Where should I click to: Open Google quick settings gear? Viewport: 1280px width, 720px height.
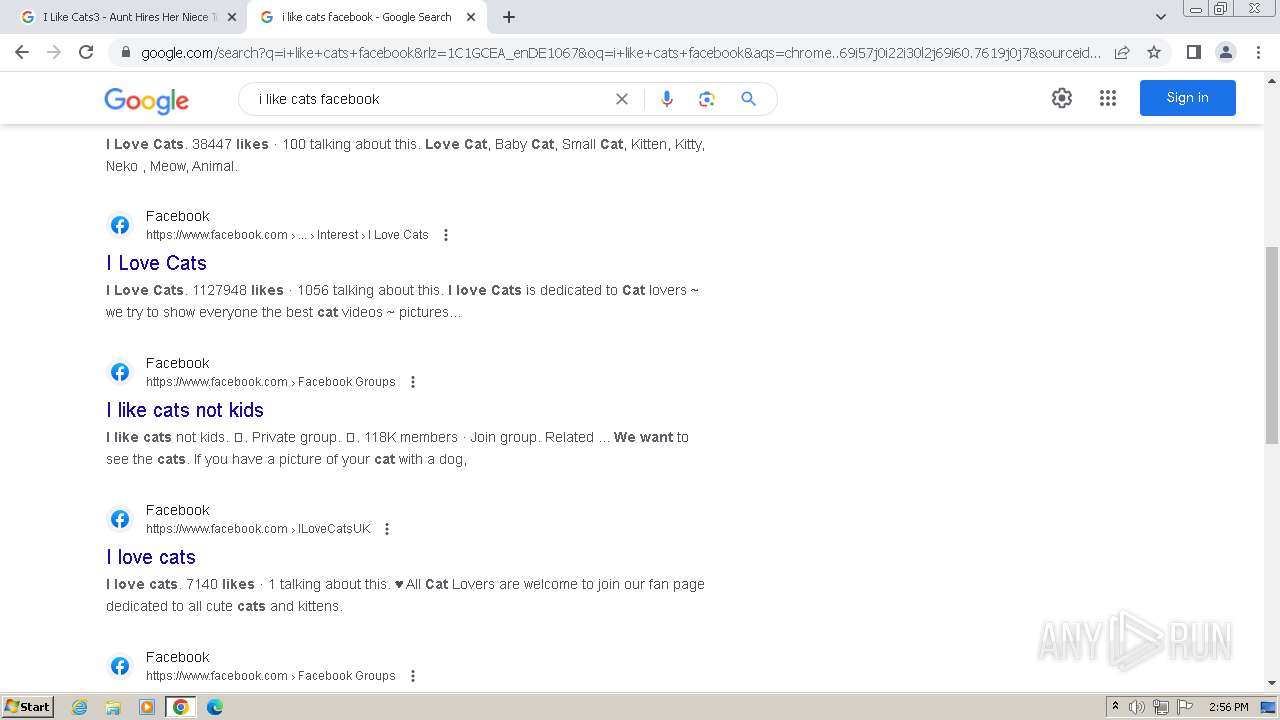point(1062,98)
